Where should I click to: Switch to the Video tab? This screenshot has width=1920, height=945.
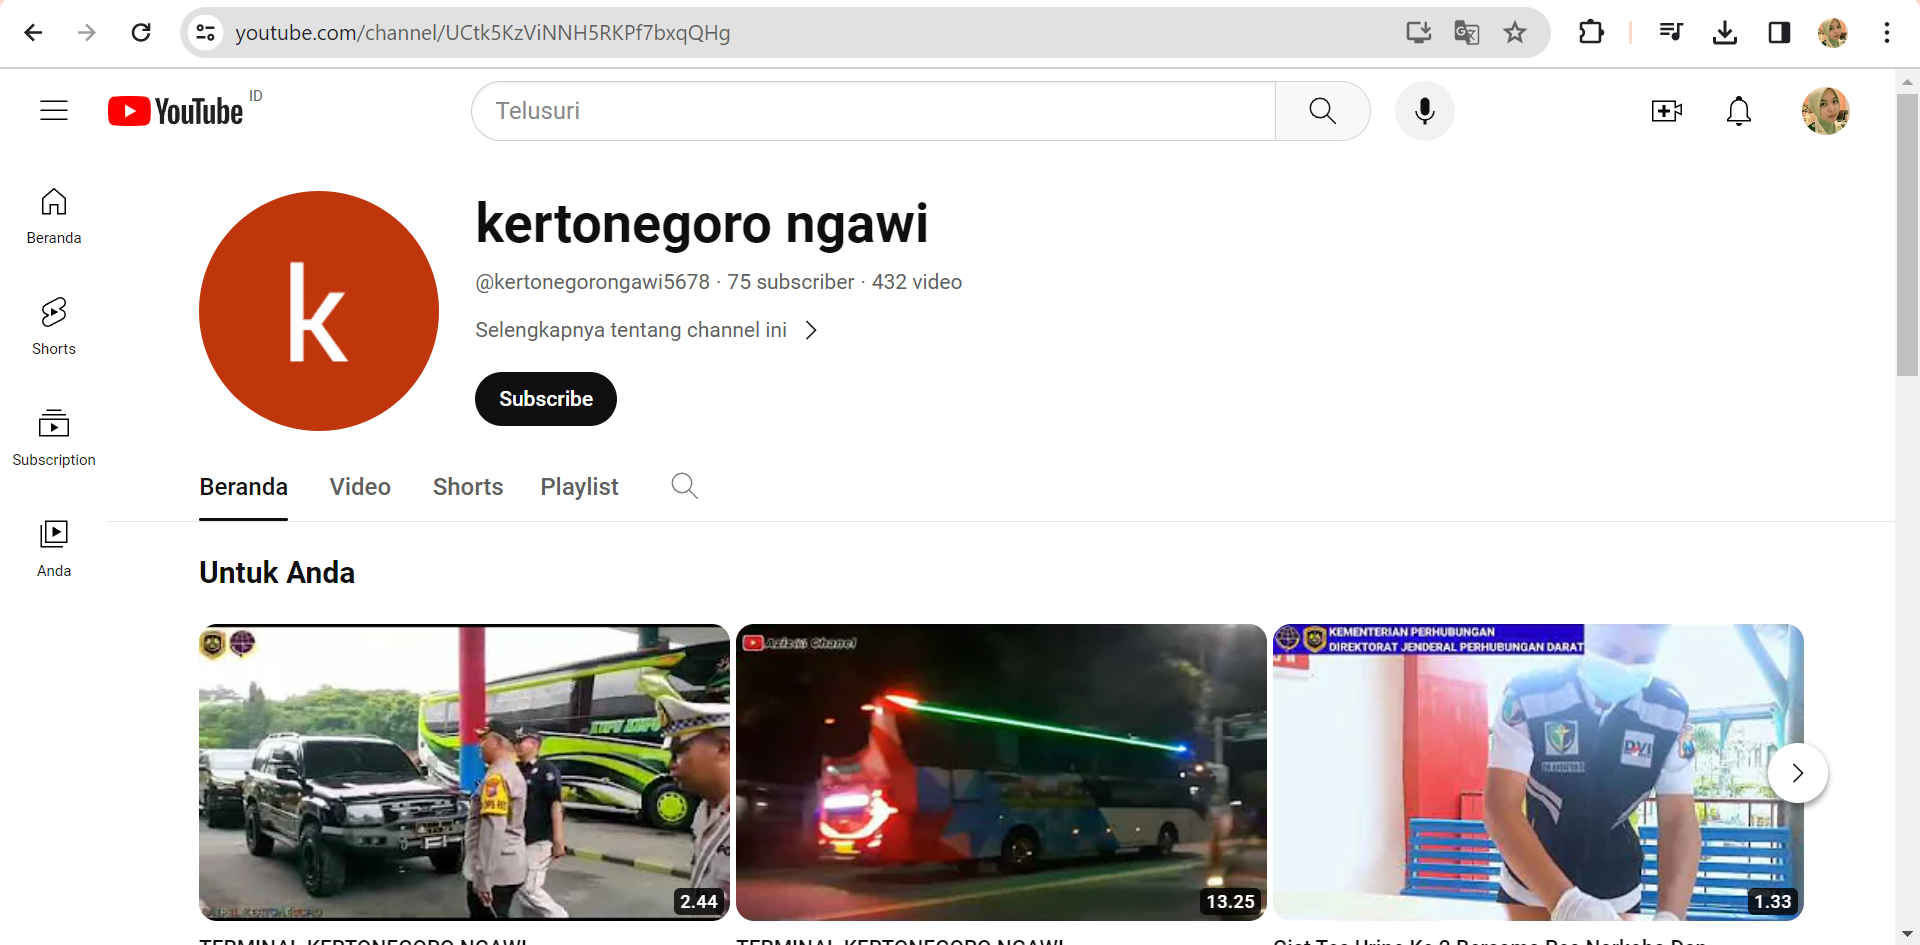coord(360,487)
